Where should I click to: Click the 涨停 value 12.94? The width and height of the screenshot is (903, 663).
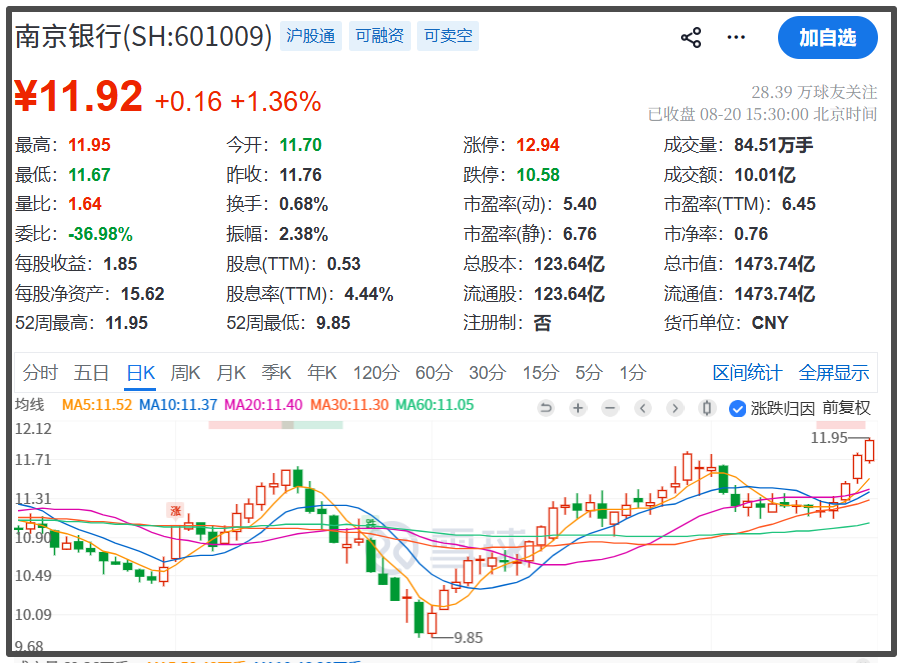[538, 145]
